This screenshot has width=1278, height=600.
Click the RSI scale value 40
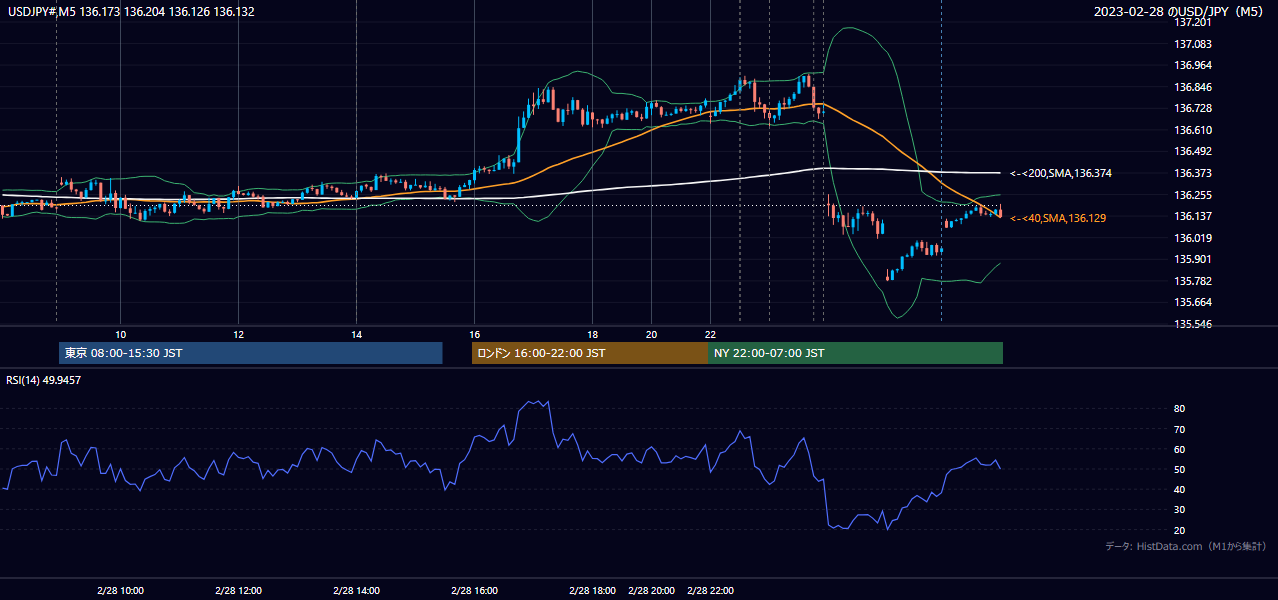(x=1179, y=489)
